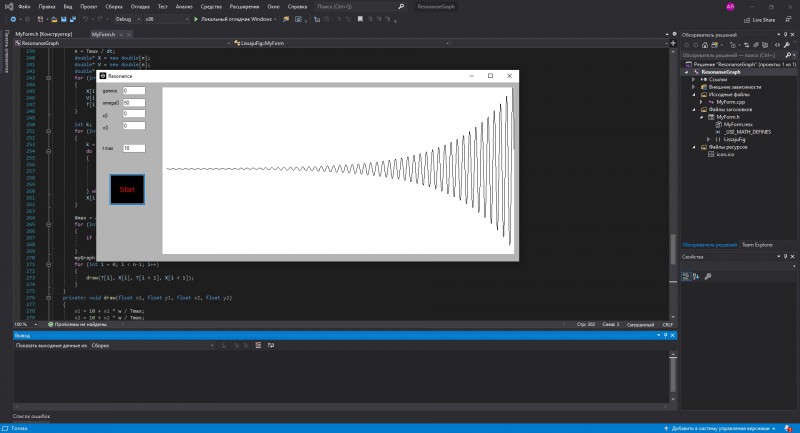The image size is (800, 433).
Task: Click the Live Share button
Action: click(759, 20)
